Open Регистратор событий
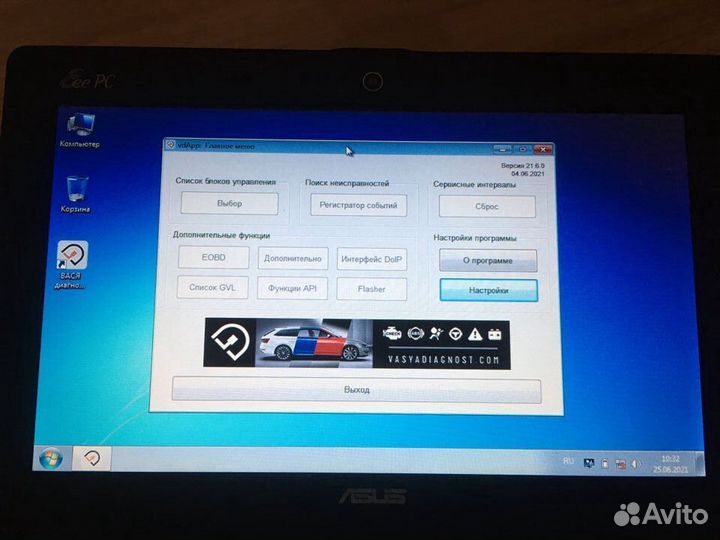The image size is (720, 540). 358,205
